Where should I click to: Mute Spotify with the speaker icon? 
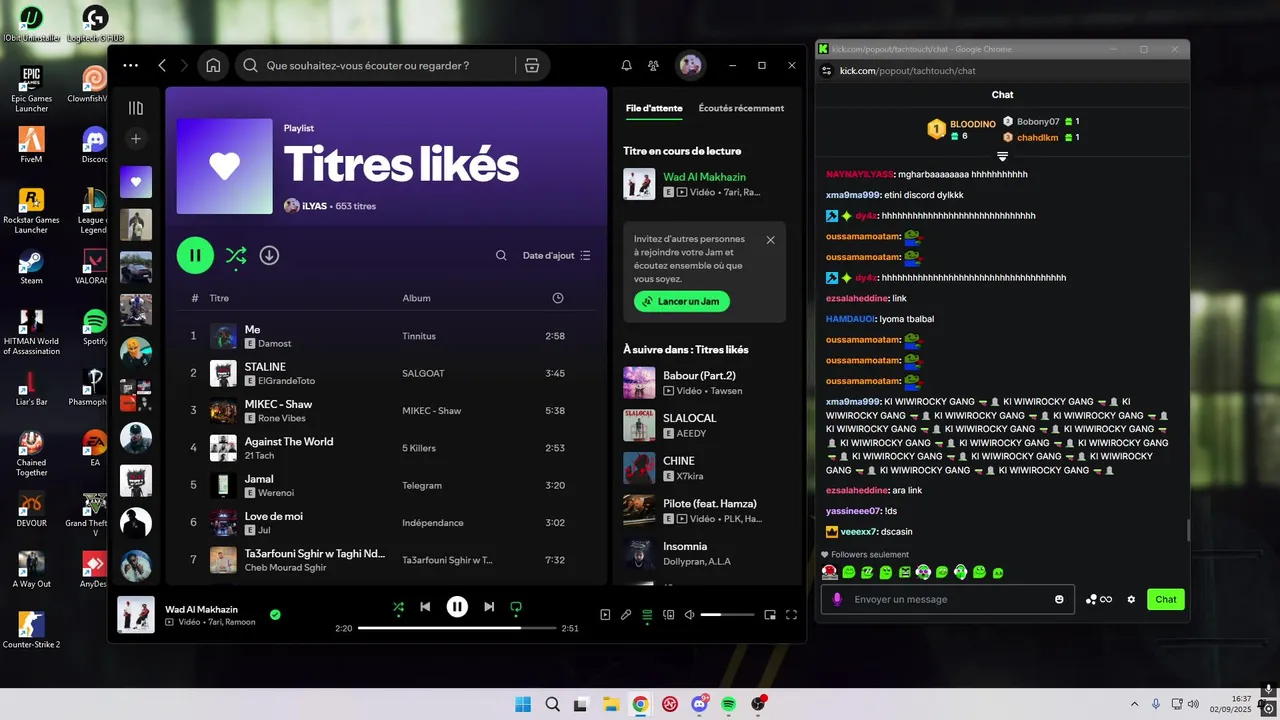point(689,615)
